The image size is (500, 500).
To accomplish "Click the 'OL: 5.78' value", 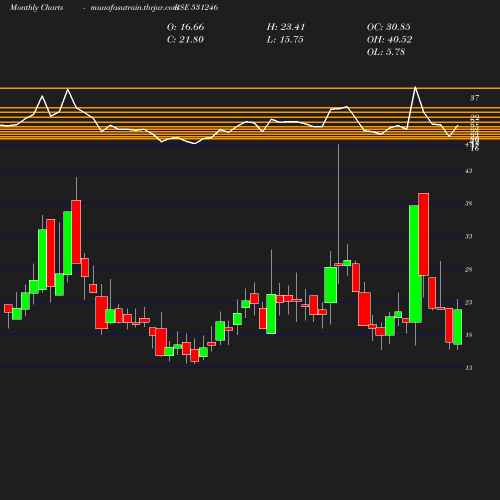I will click(386, 52).
